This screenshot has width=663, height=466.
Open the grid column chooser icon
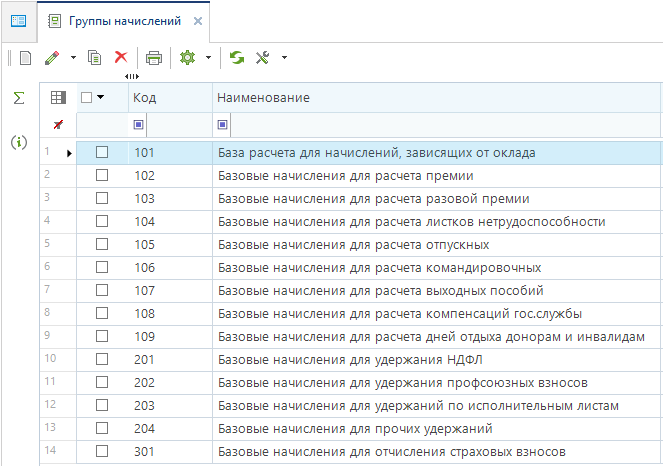click(x=58, y=98)
